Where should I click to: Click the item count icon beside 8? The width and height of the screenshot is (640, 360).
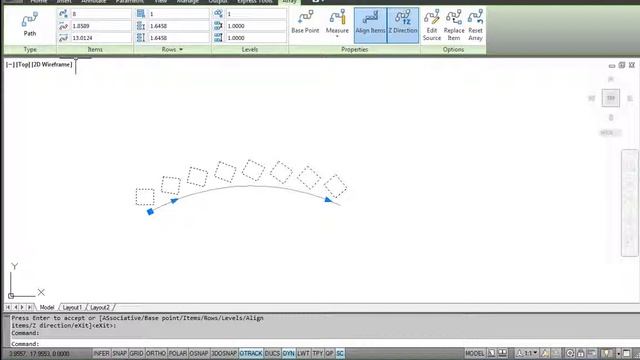tap(63, 14)
